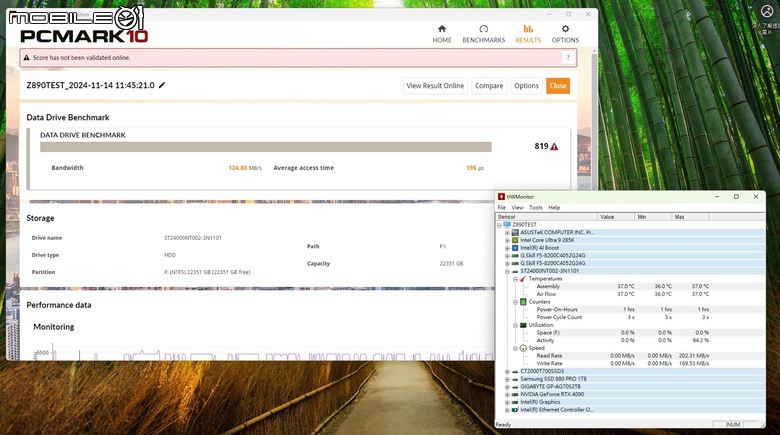Click the user account icon on the desktop
Viewport: 780px width, 435px height.
pyautogui.click(x=767, y=11)
